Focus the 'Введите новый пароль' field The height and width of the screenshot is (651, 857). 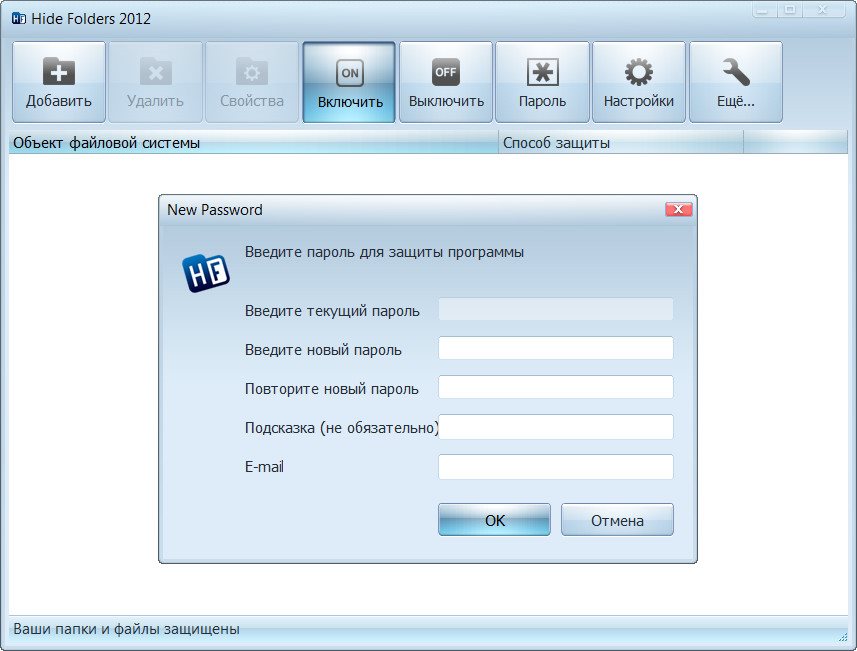click(x=555, y=348)
